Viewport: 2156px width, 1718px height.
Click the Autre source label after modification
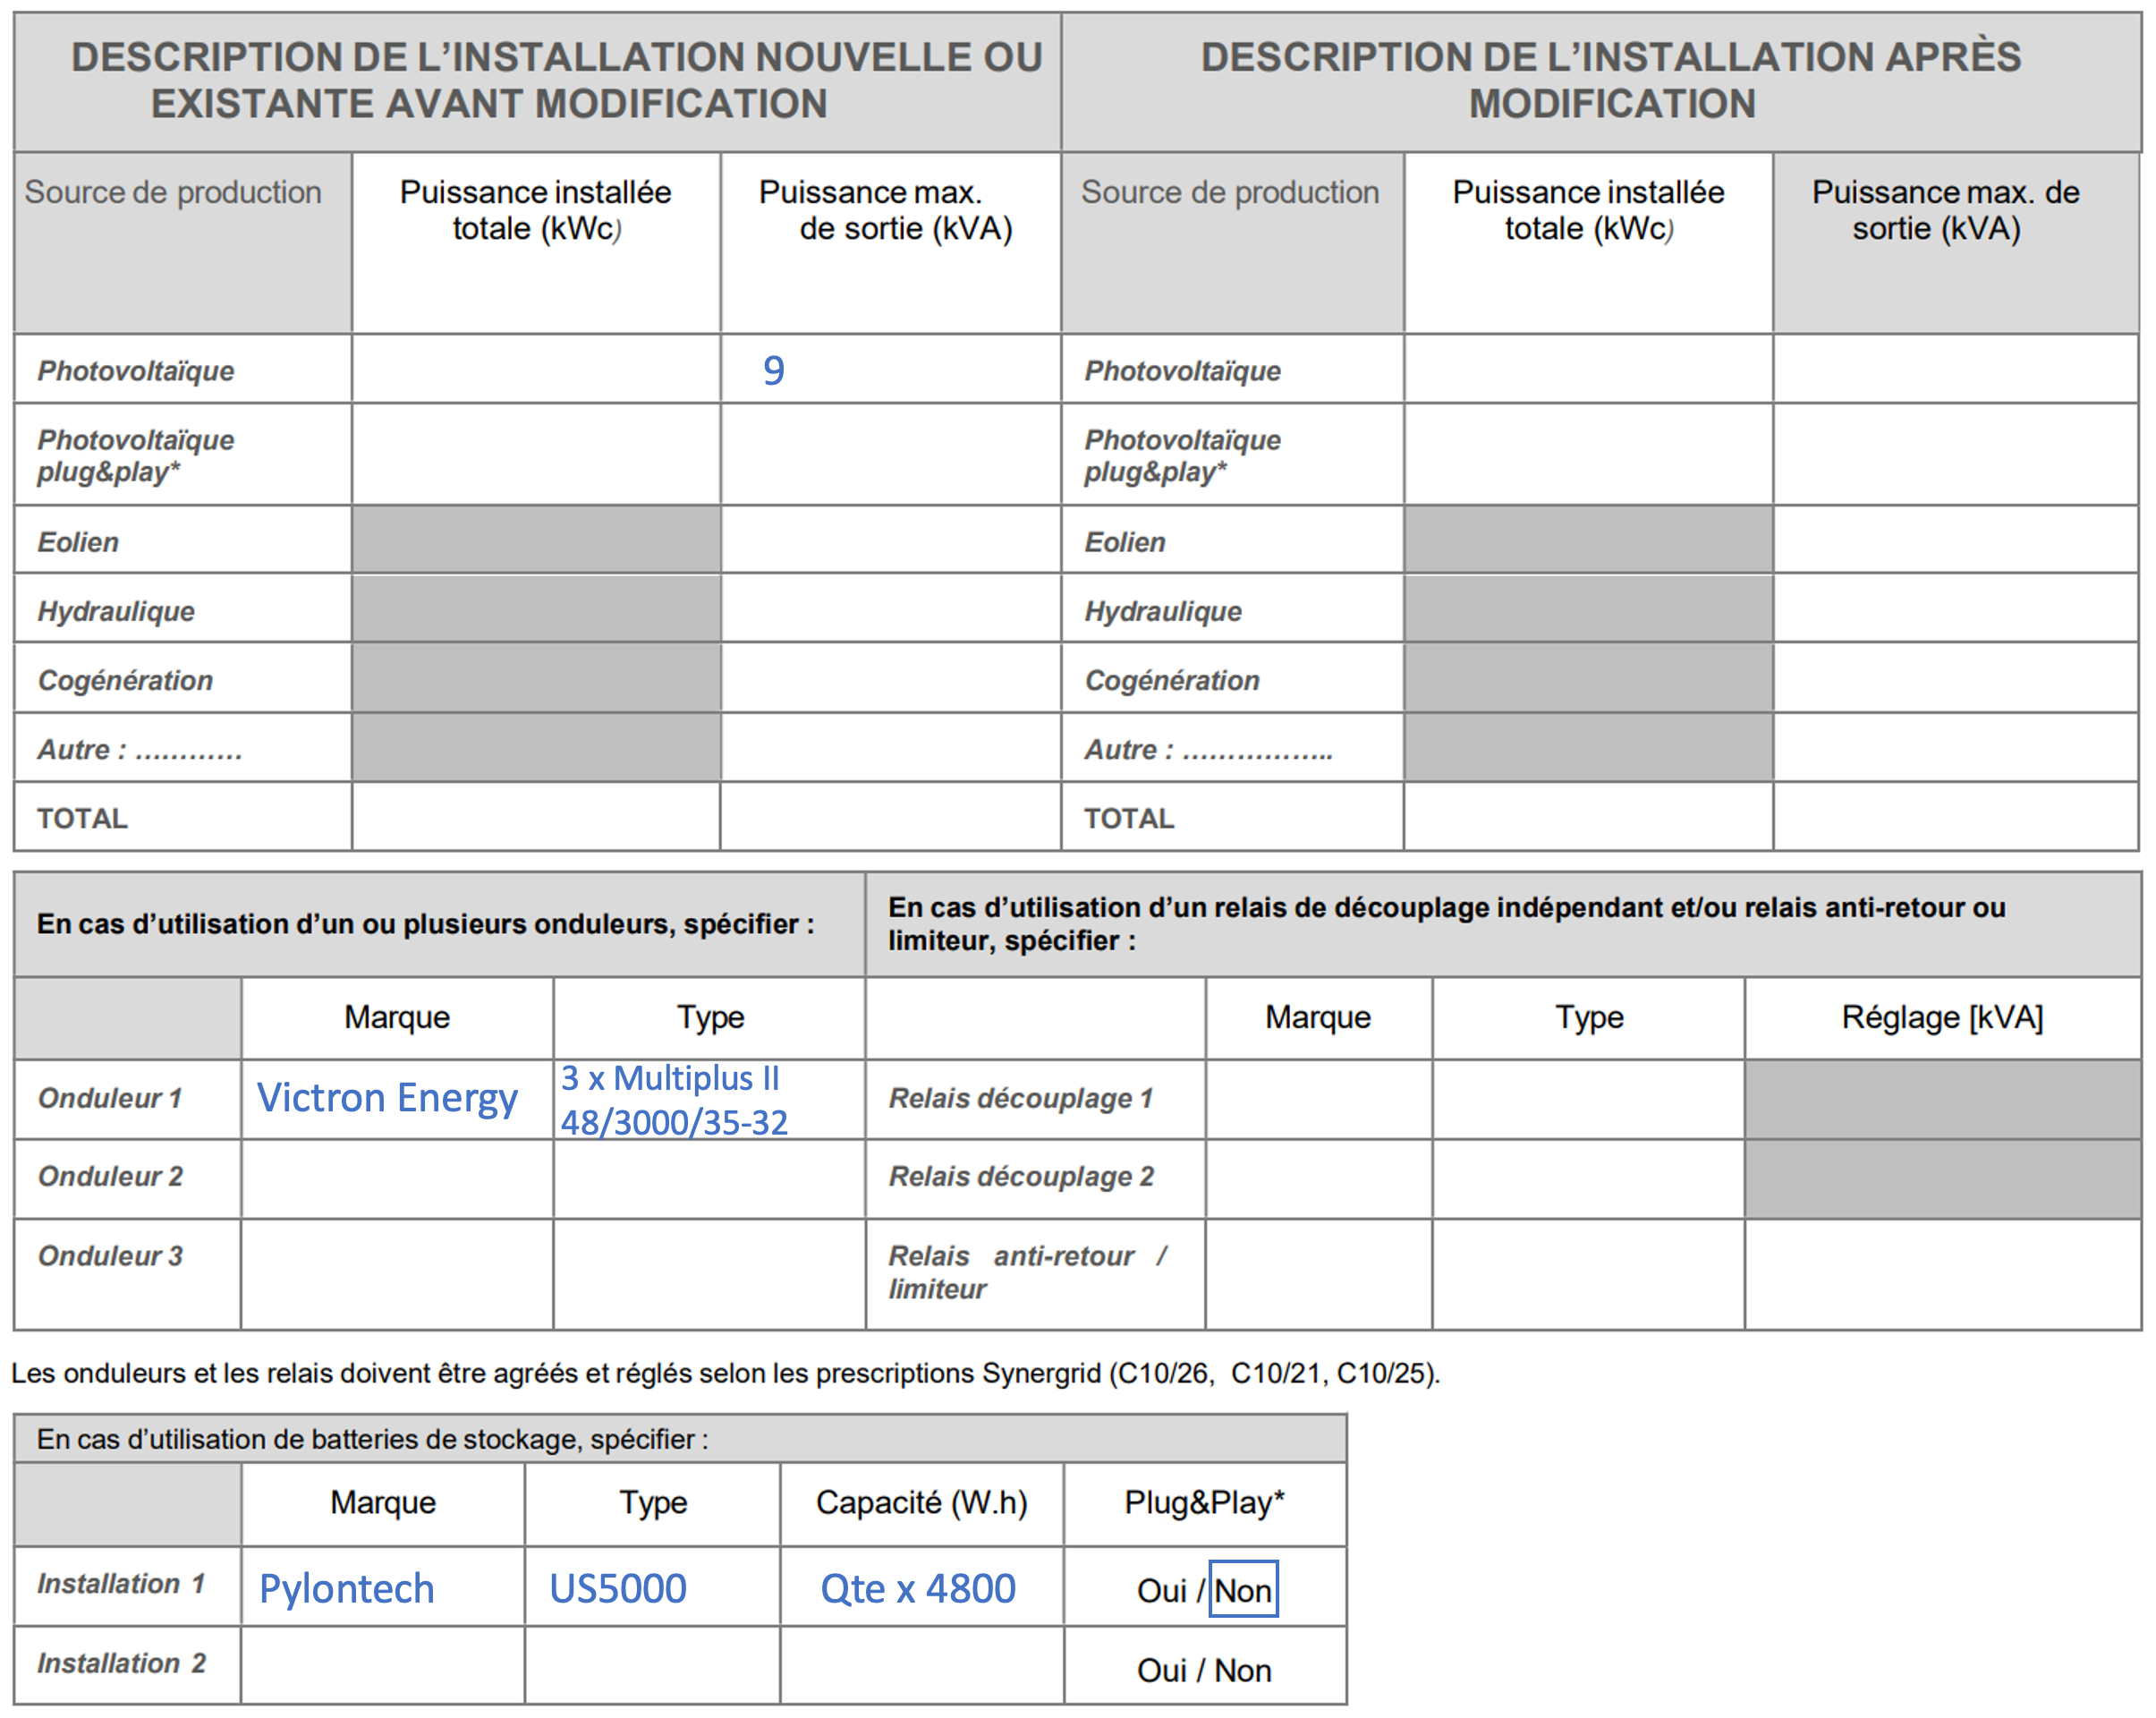[1208, 749]
